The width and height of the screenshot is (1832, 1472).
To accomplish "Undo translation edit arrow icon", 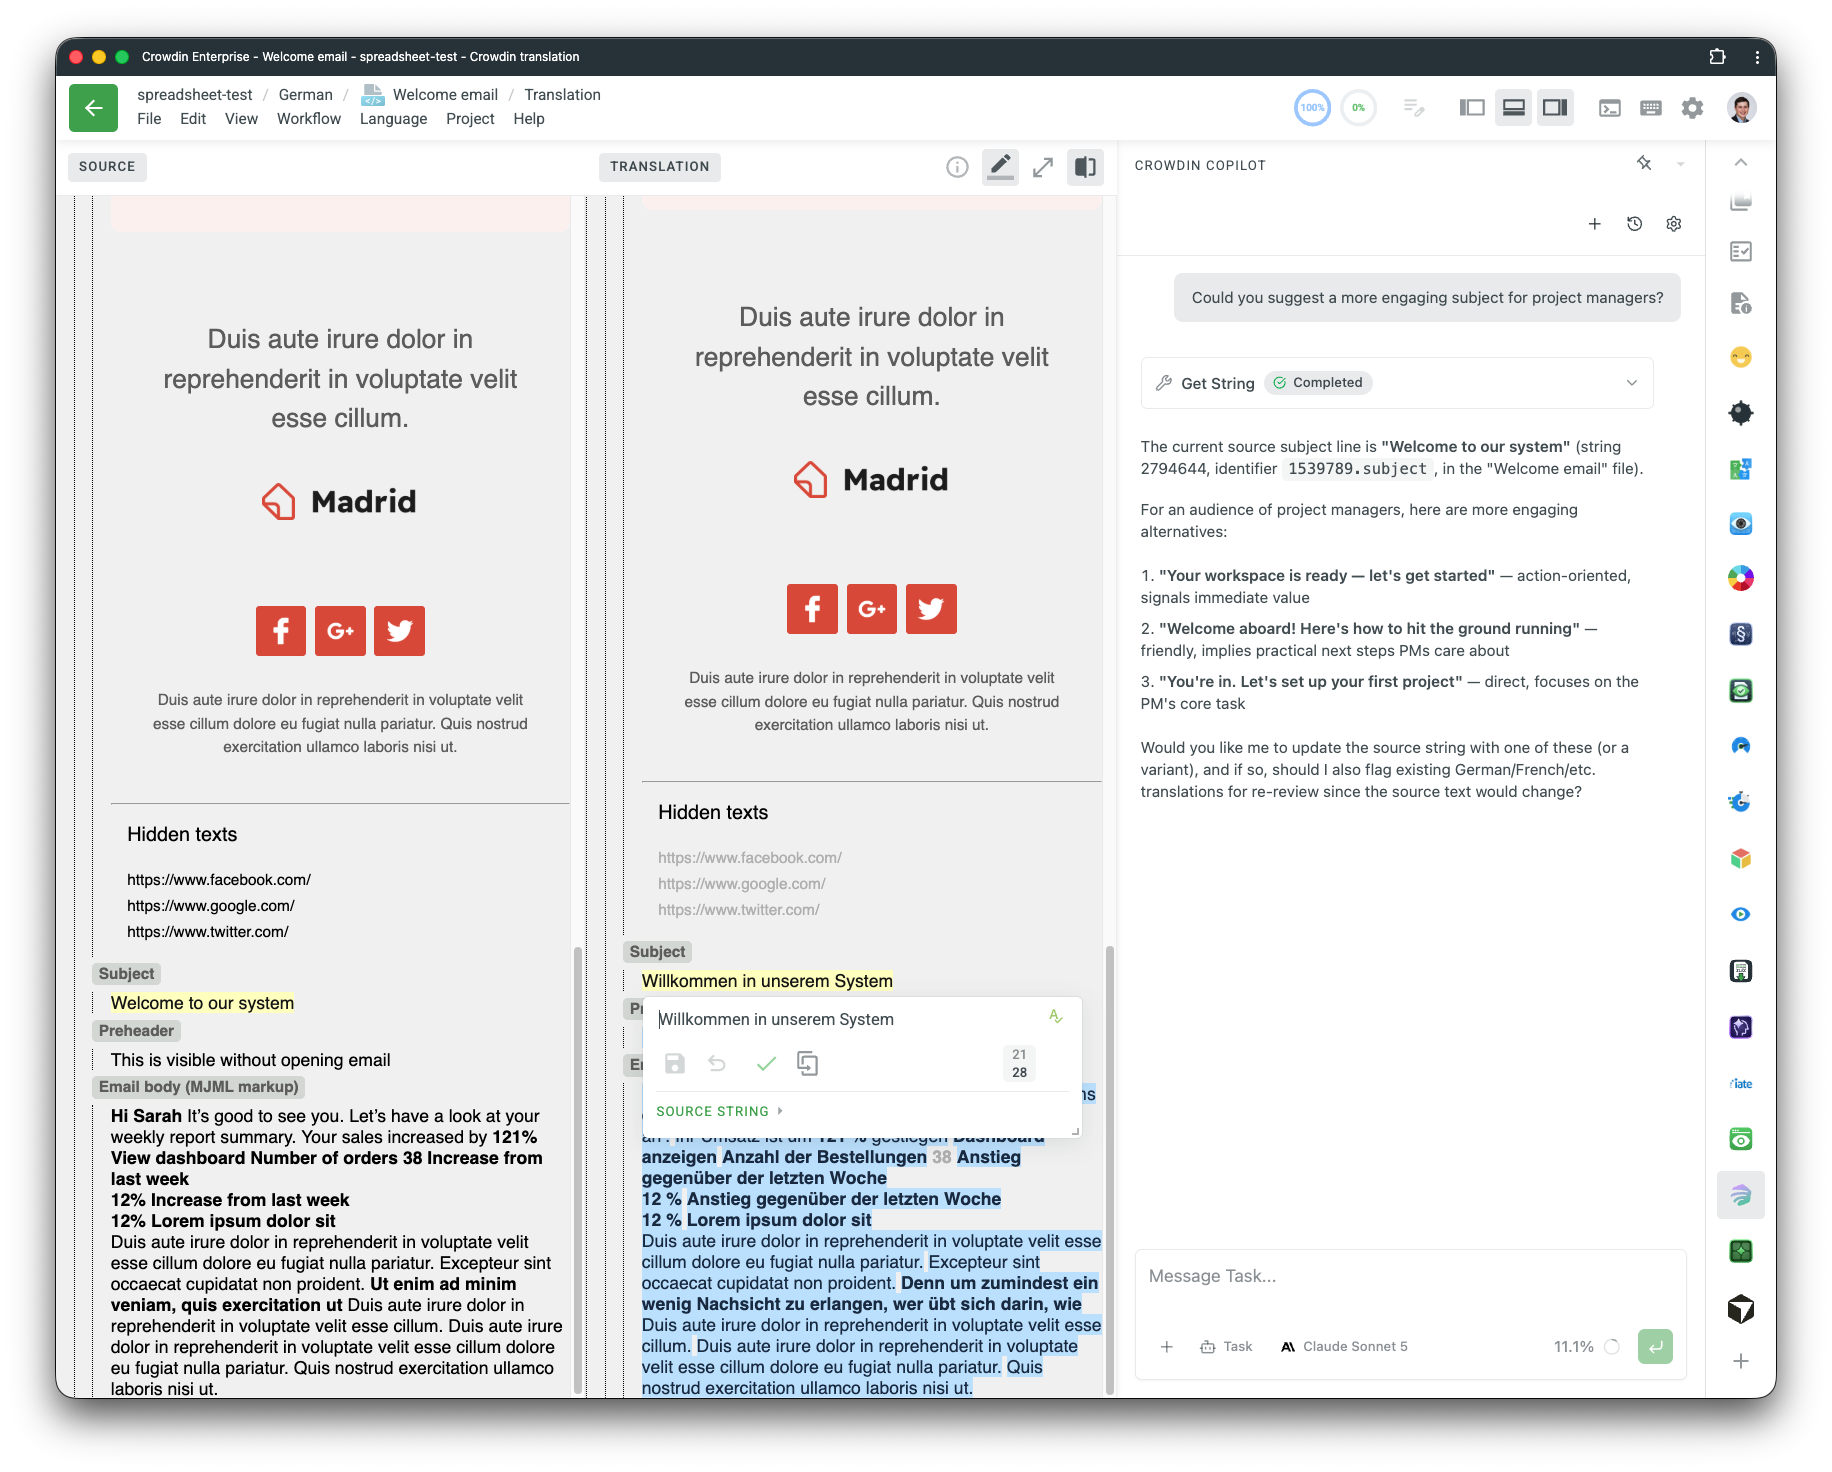I will (x=717, y=1063).
